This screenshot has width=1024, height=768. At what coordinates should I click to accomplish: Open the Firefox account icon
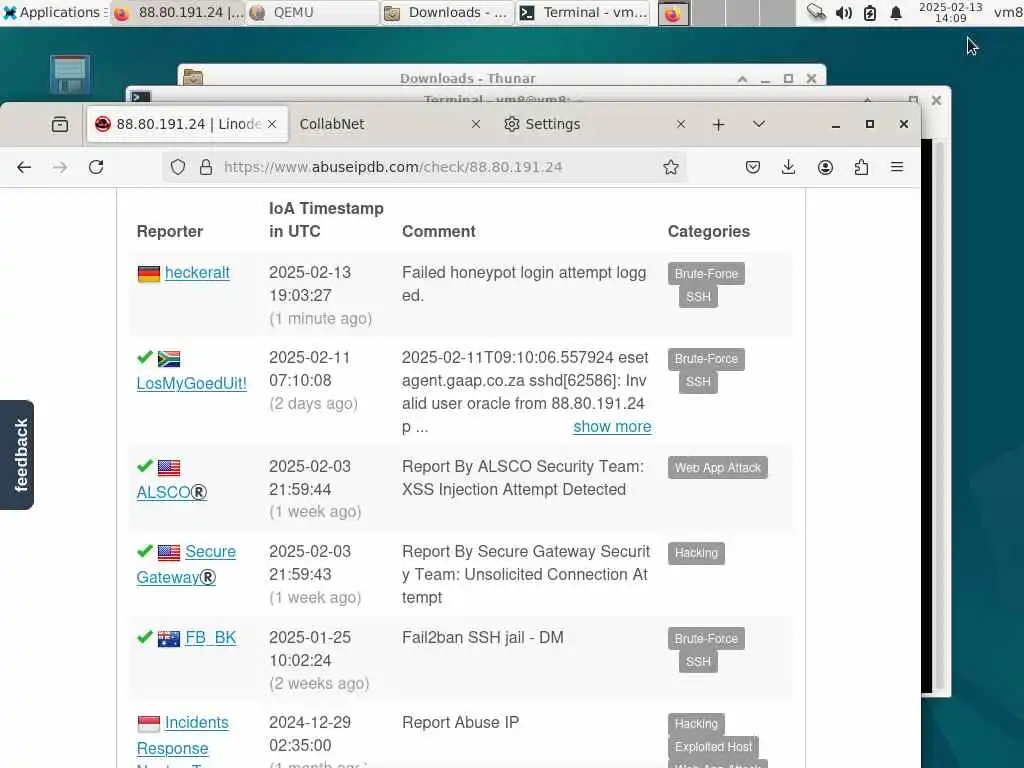825,167
